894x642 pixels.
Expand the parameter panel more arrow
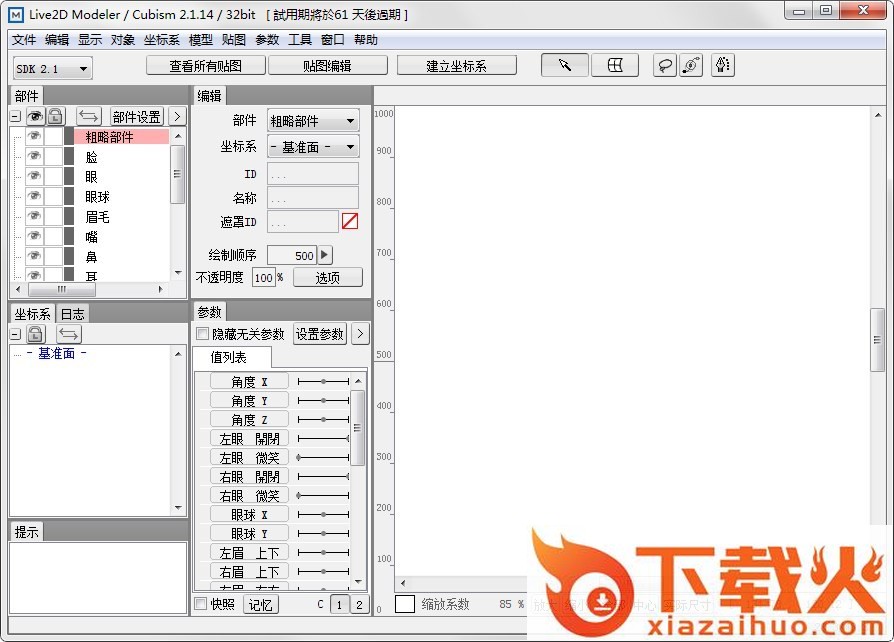(360, 334)
